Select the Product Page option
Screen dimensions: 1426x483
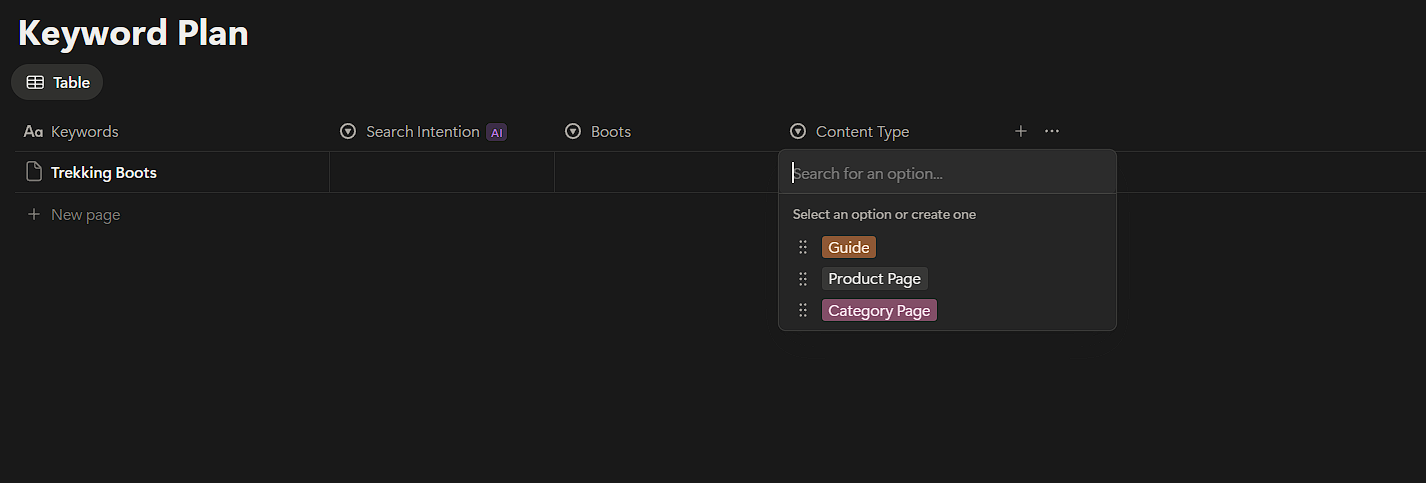(874, 279)
